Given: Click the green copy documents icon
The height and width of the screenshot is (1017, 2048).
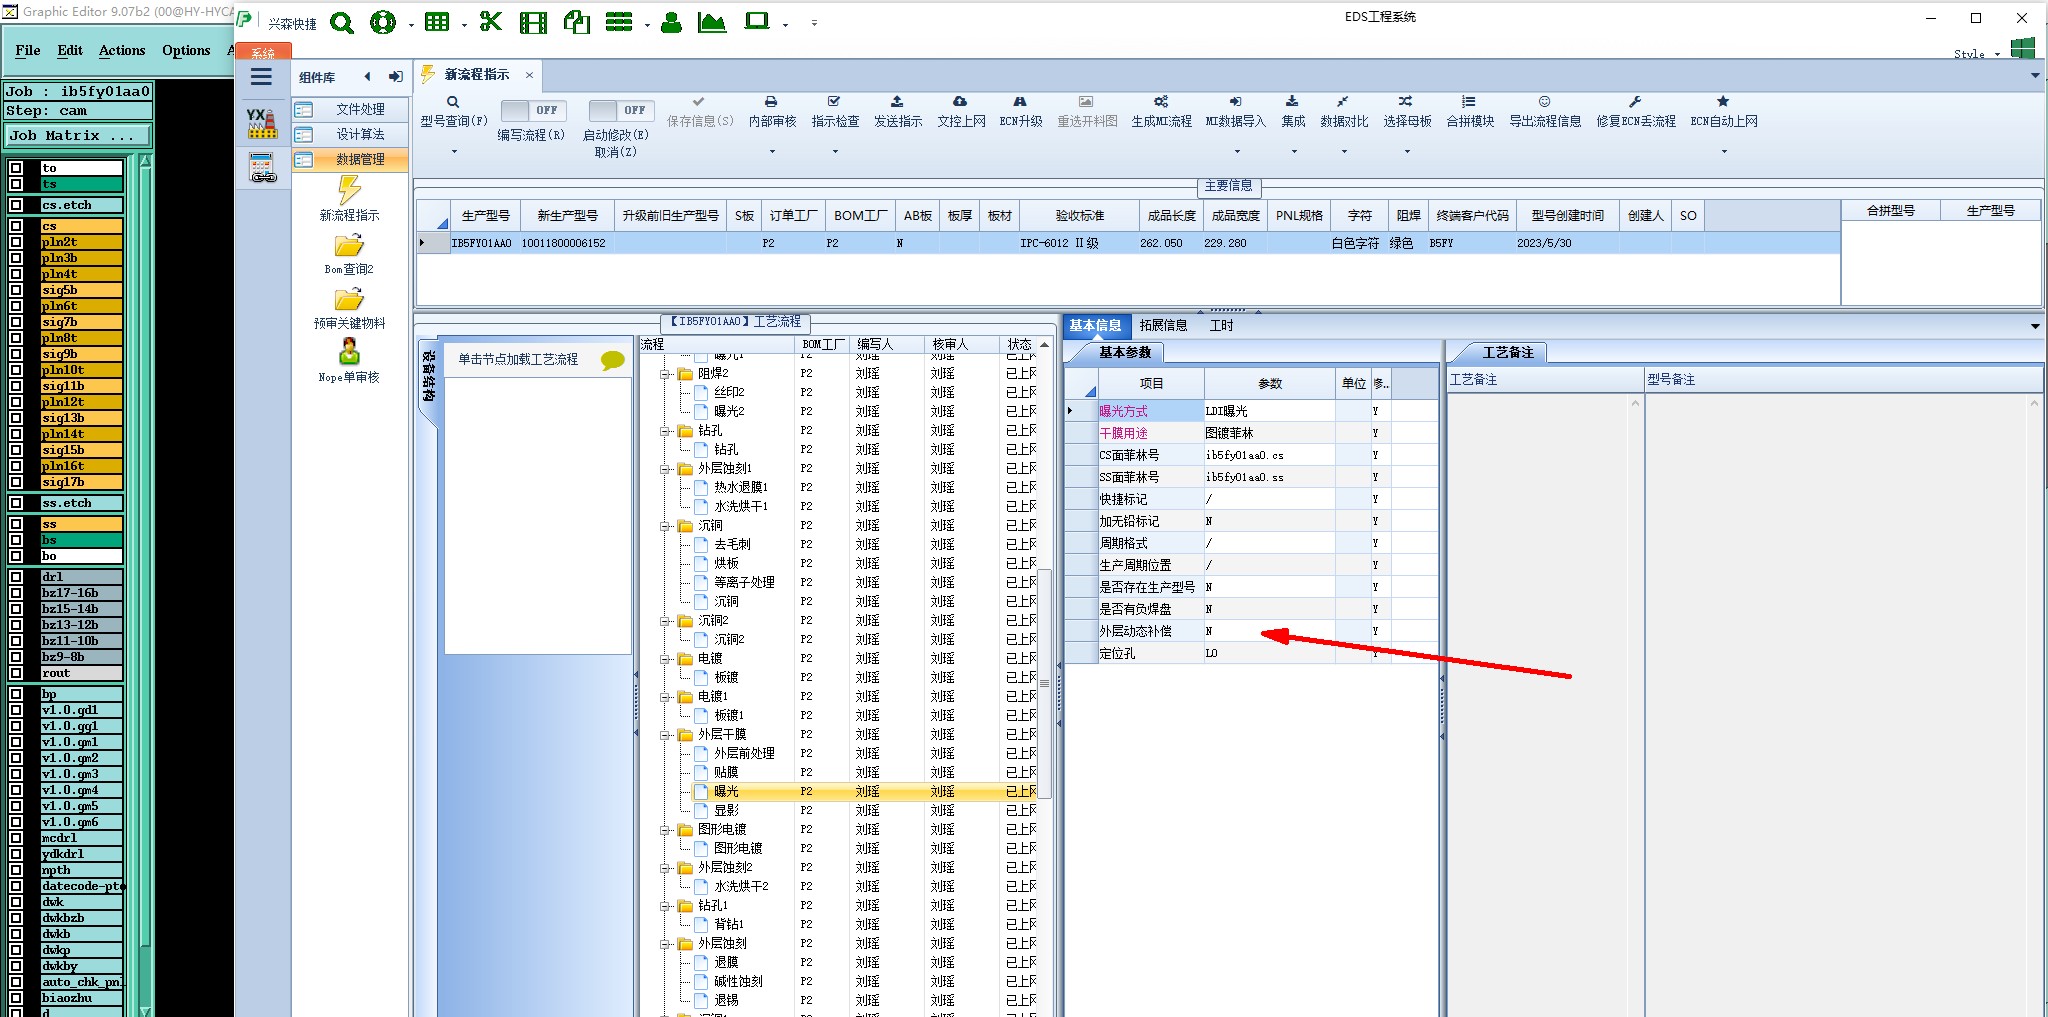Looking at the screenshot, I should tap(577, 22).
